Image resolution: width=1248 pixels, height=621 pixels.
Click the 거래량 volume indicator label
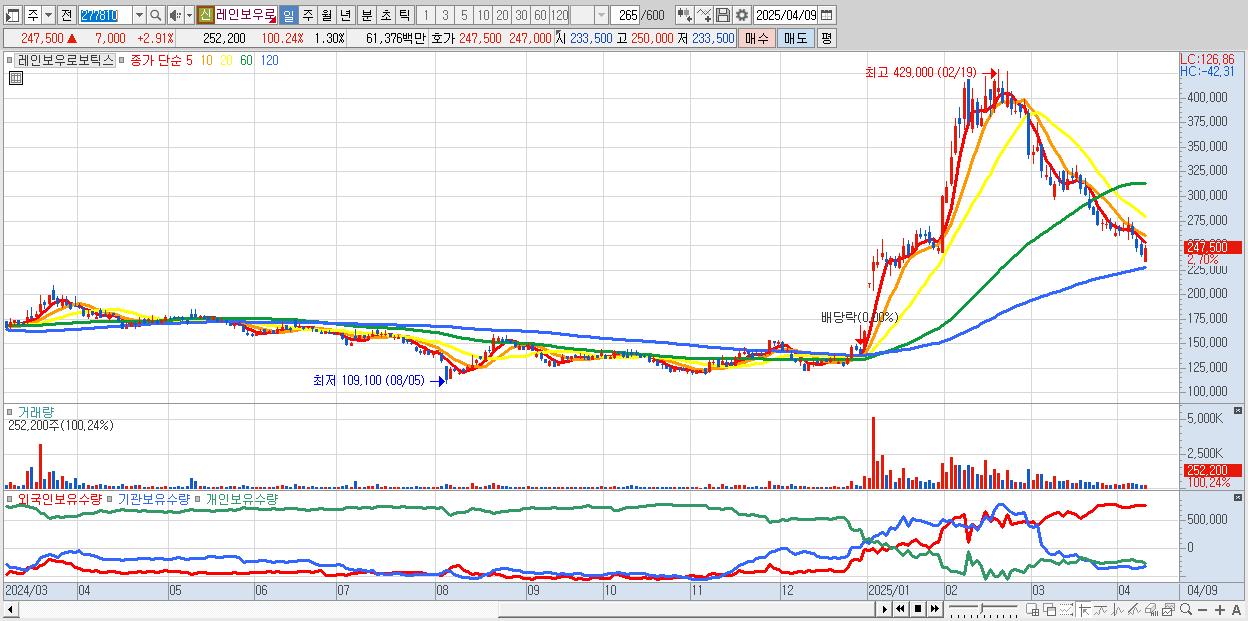tap(35, 412)
